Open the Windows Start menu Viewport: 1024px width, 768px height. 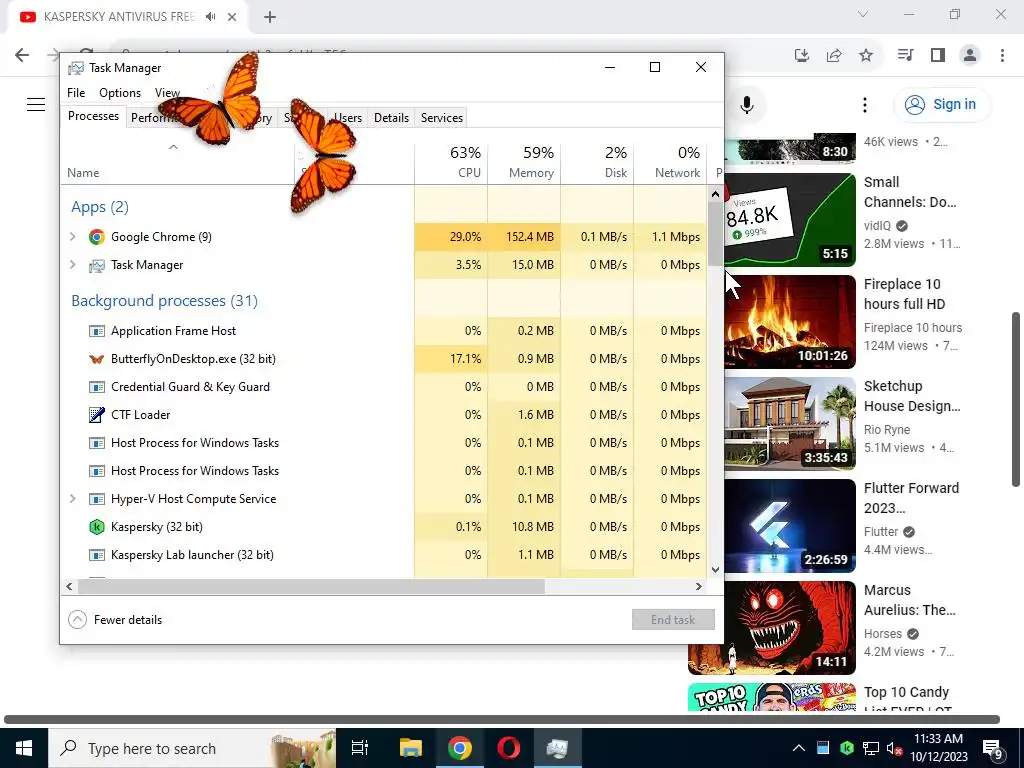point(24,748)
